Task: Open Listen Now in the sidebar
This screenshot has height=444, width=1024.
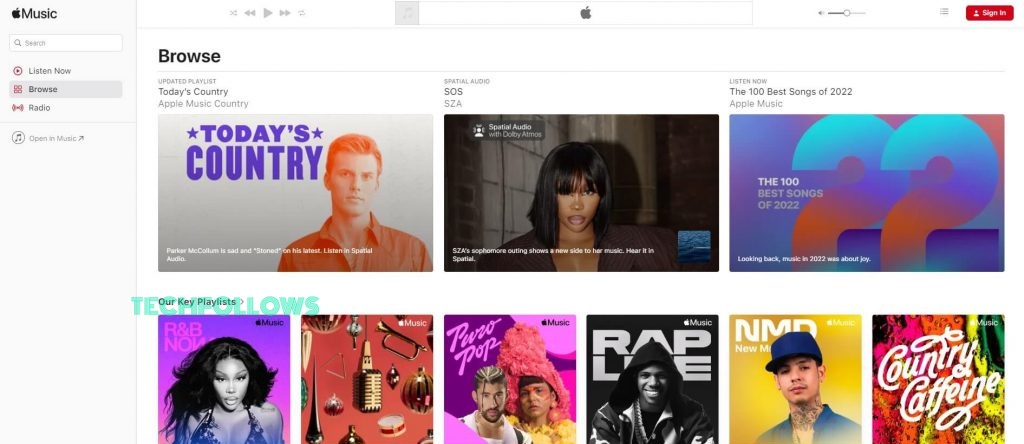Action: point(65,71)
